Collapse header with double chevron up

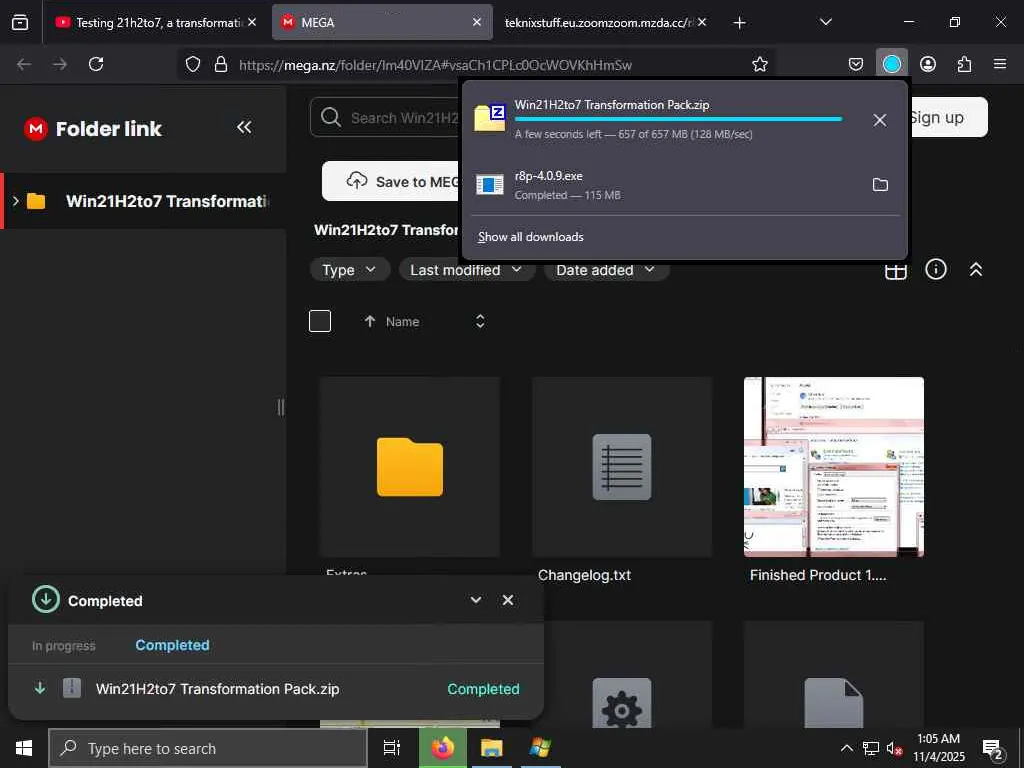tap(976, 269)
